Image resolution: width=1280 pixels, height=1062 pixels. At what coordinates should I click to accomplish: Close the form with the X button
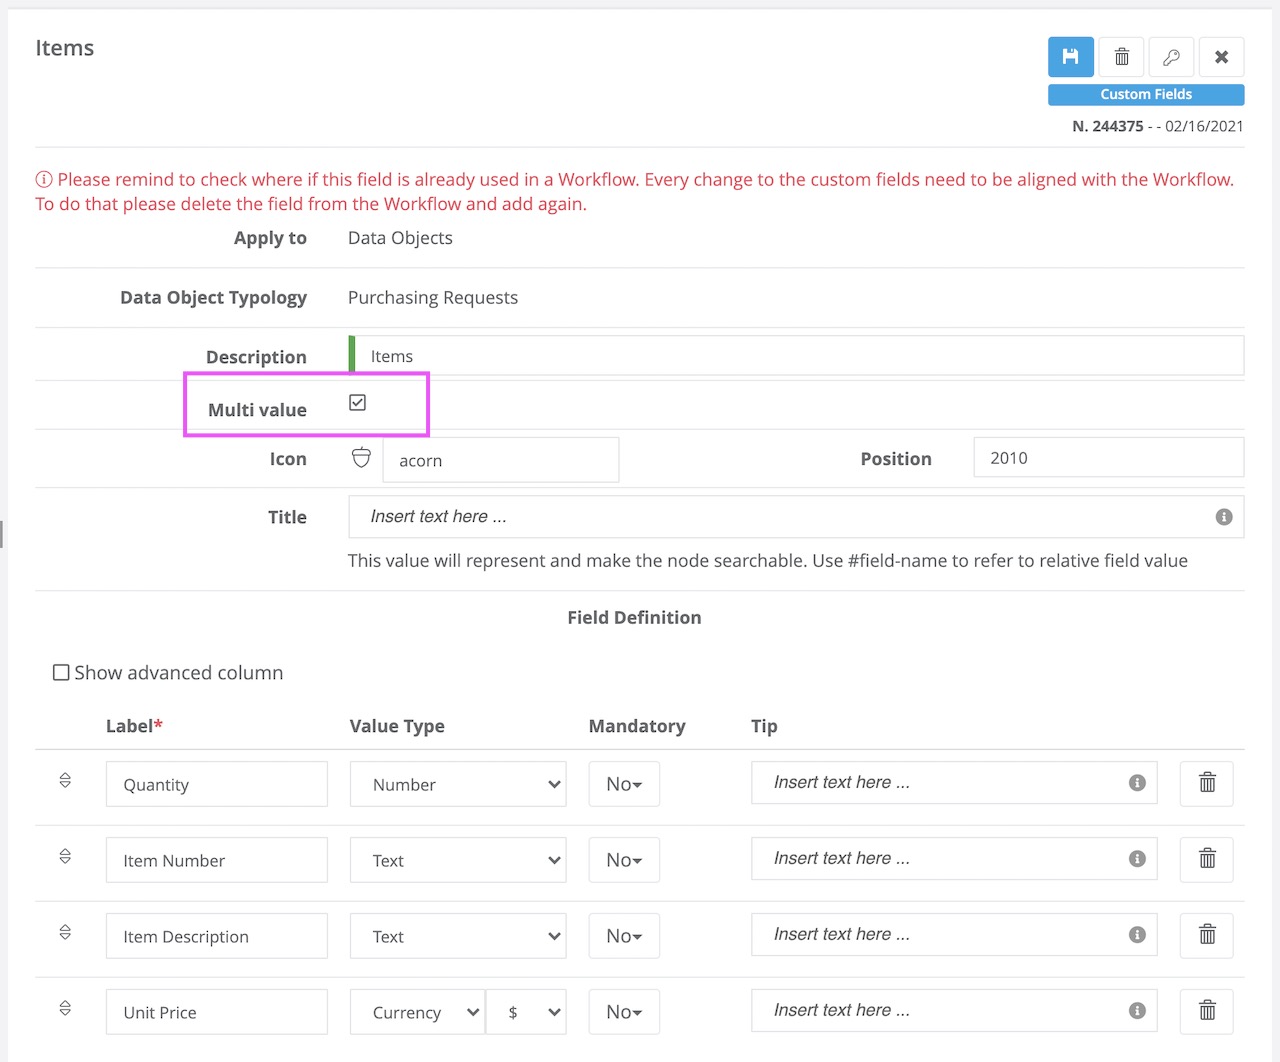[1221, 57]
